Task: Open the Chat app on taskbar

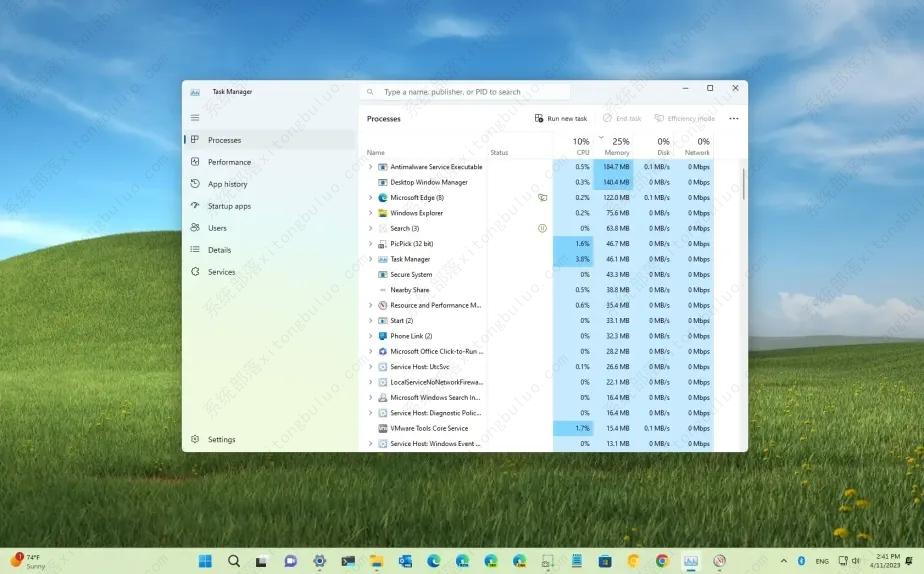Action: [x=291, y=560]
